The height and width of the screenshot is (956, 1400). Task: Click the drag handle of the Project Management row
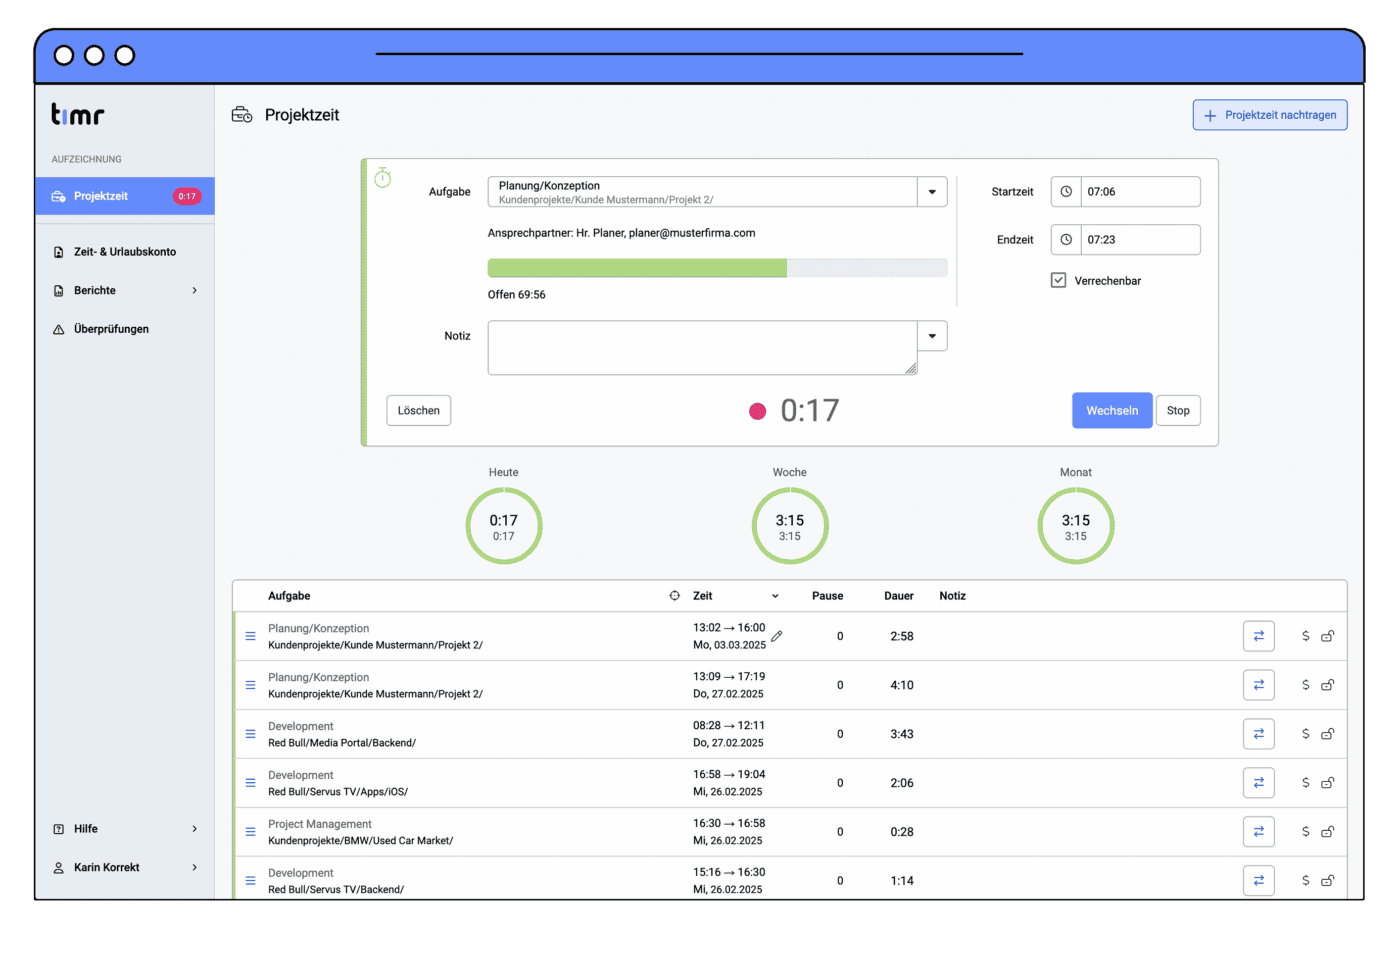250,832
